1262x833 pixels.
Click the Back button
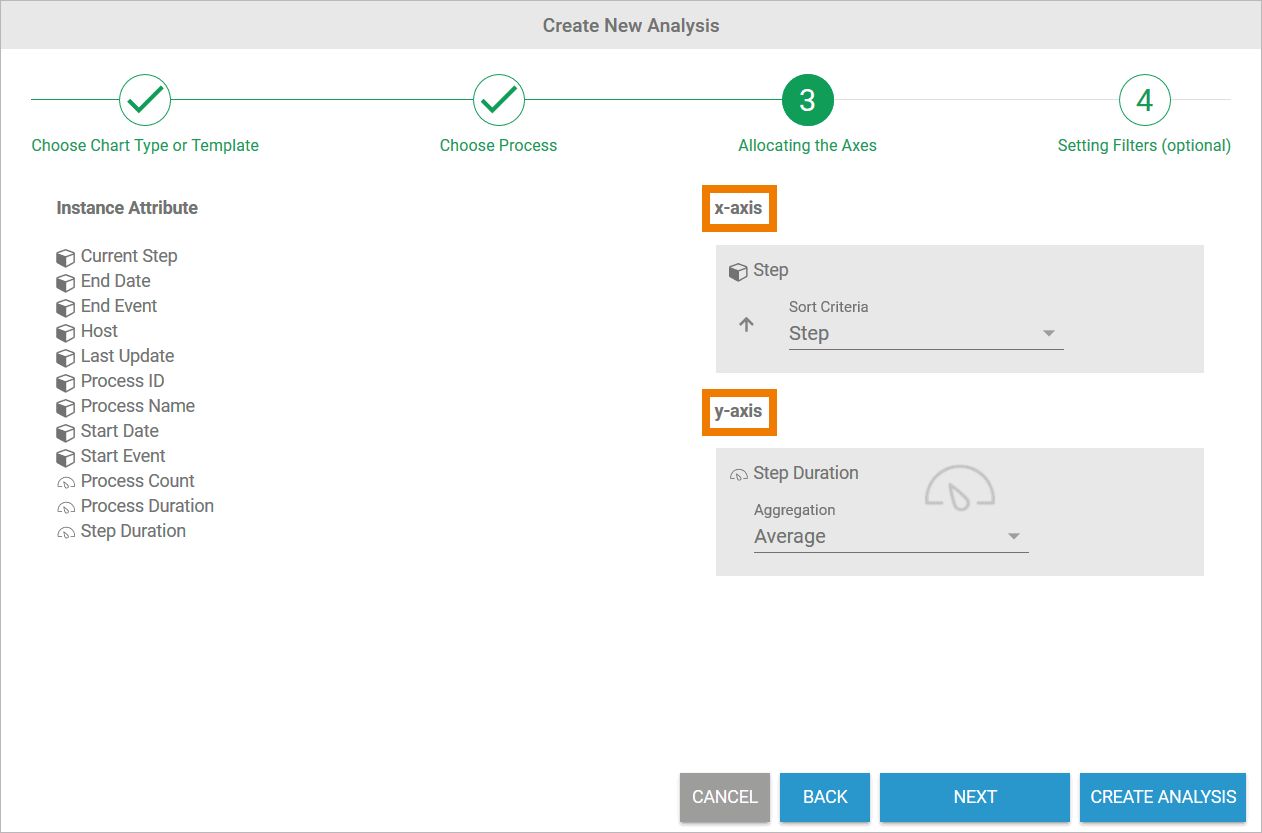tap(825, 797)
